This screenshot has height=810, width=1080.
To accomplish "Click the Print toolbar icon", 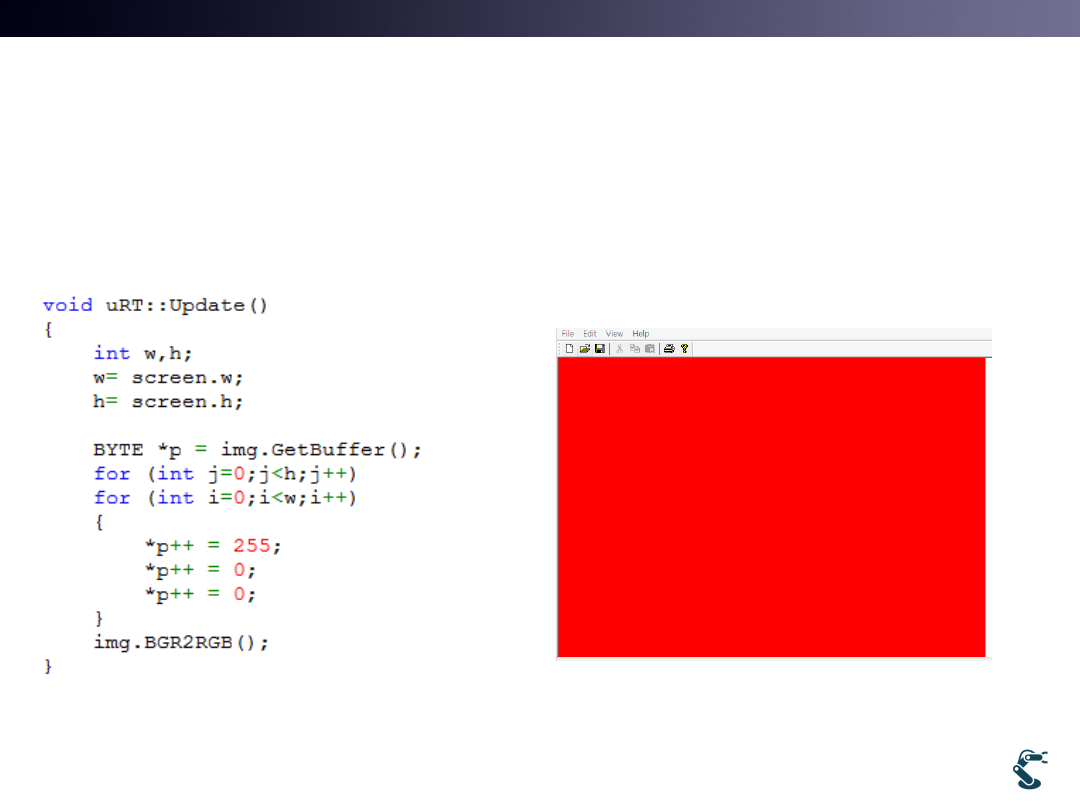I will pos(669,349).
